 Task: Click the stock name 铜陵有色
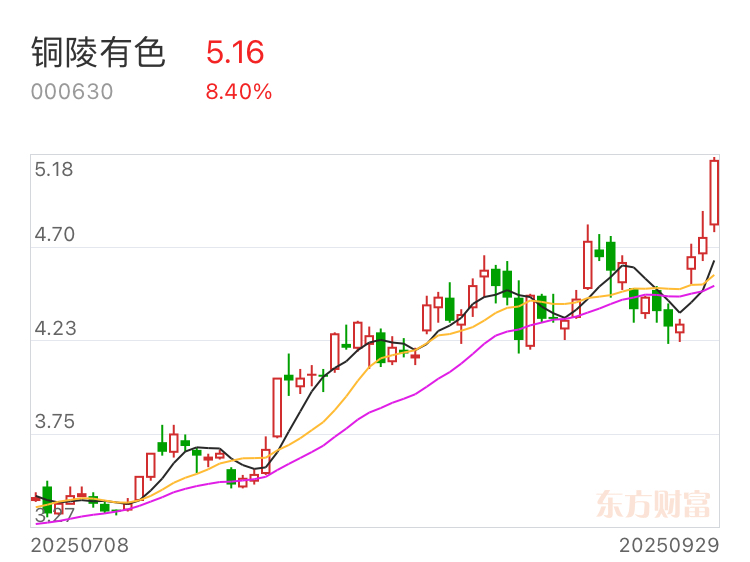pyautogui.click(x=99, y=52)
